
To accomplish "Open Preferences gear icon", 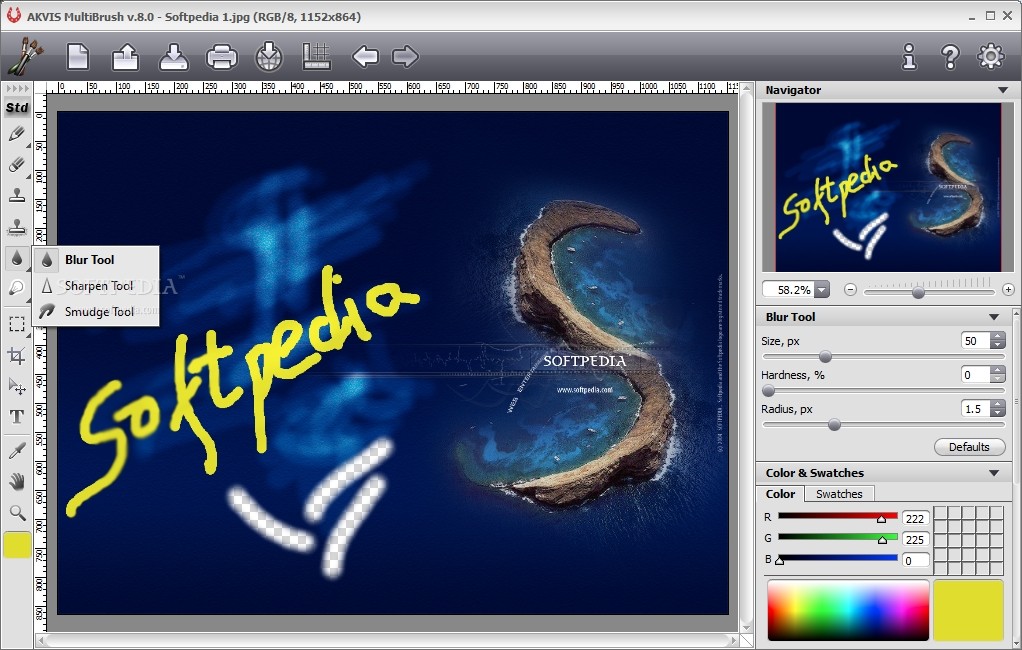I will pyautogui.click(x=991, y=56).
